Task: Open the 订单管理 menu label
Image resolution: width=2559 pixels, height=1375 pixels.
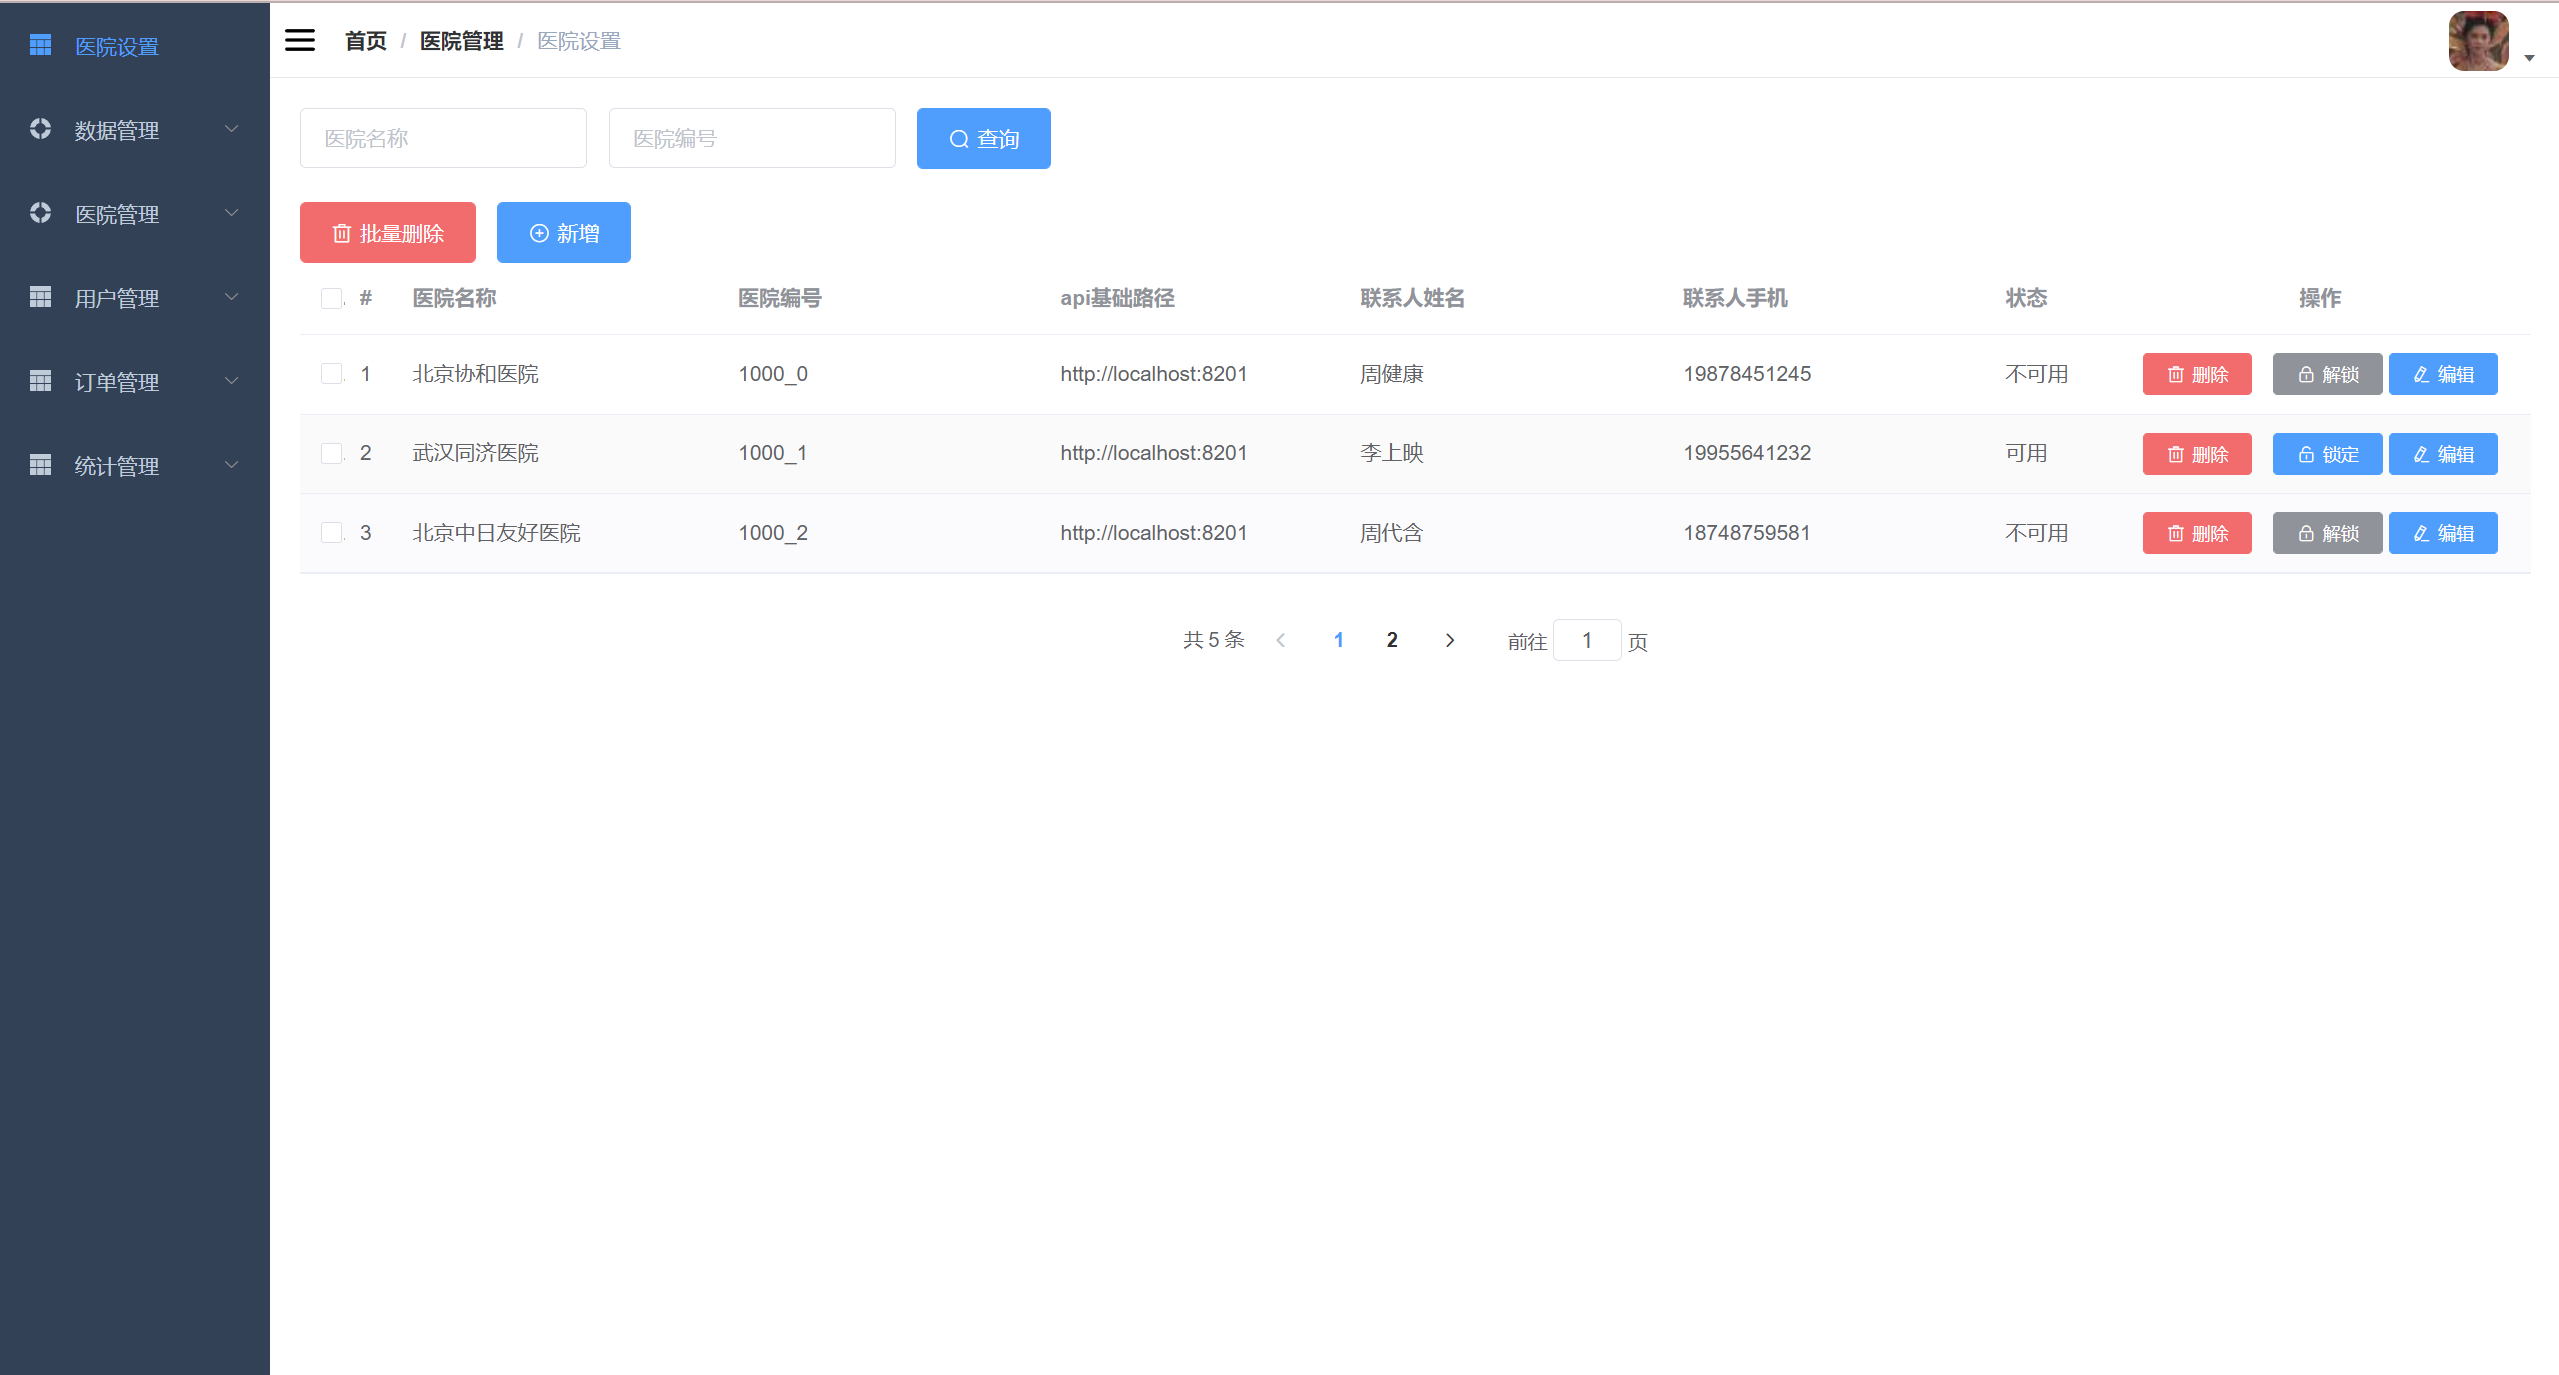Action: tap(117, 383)
